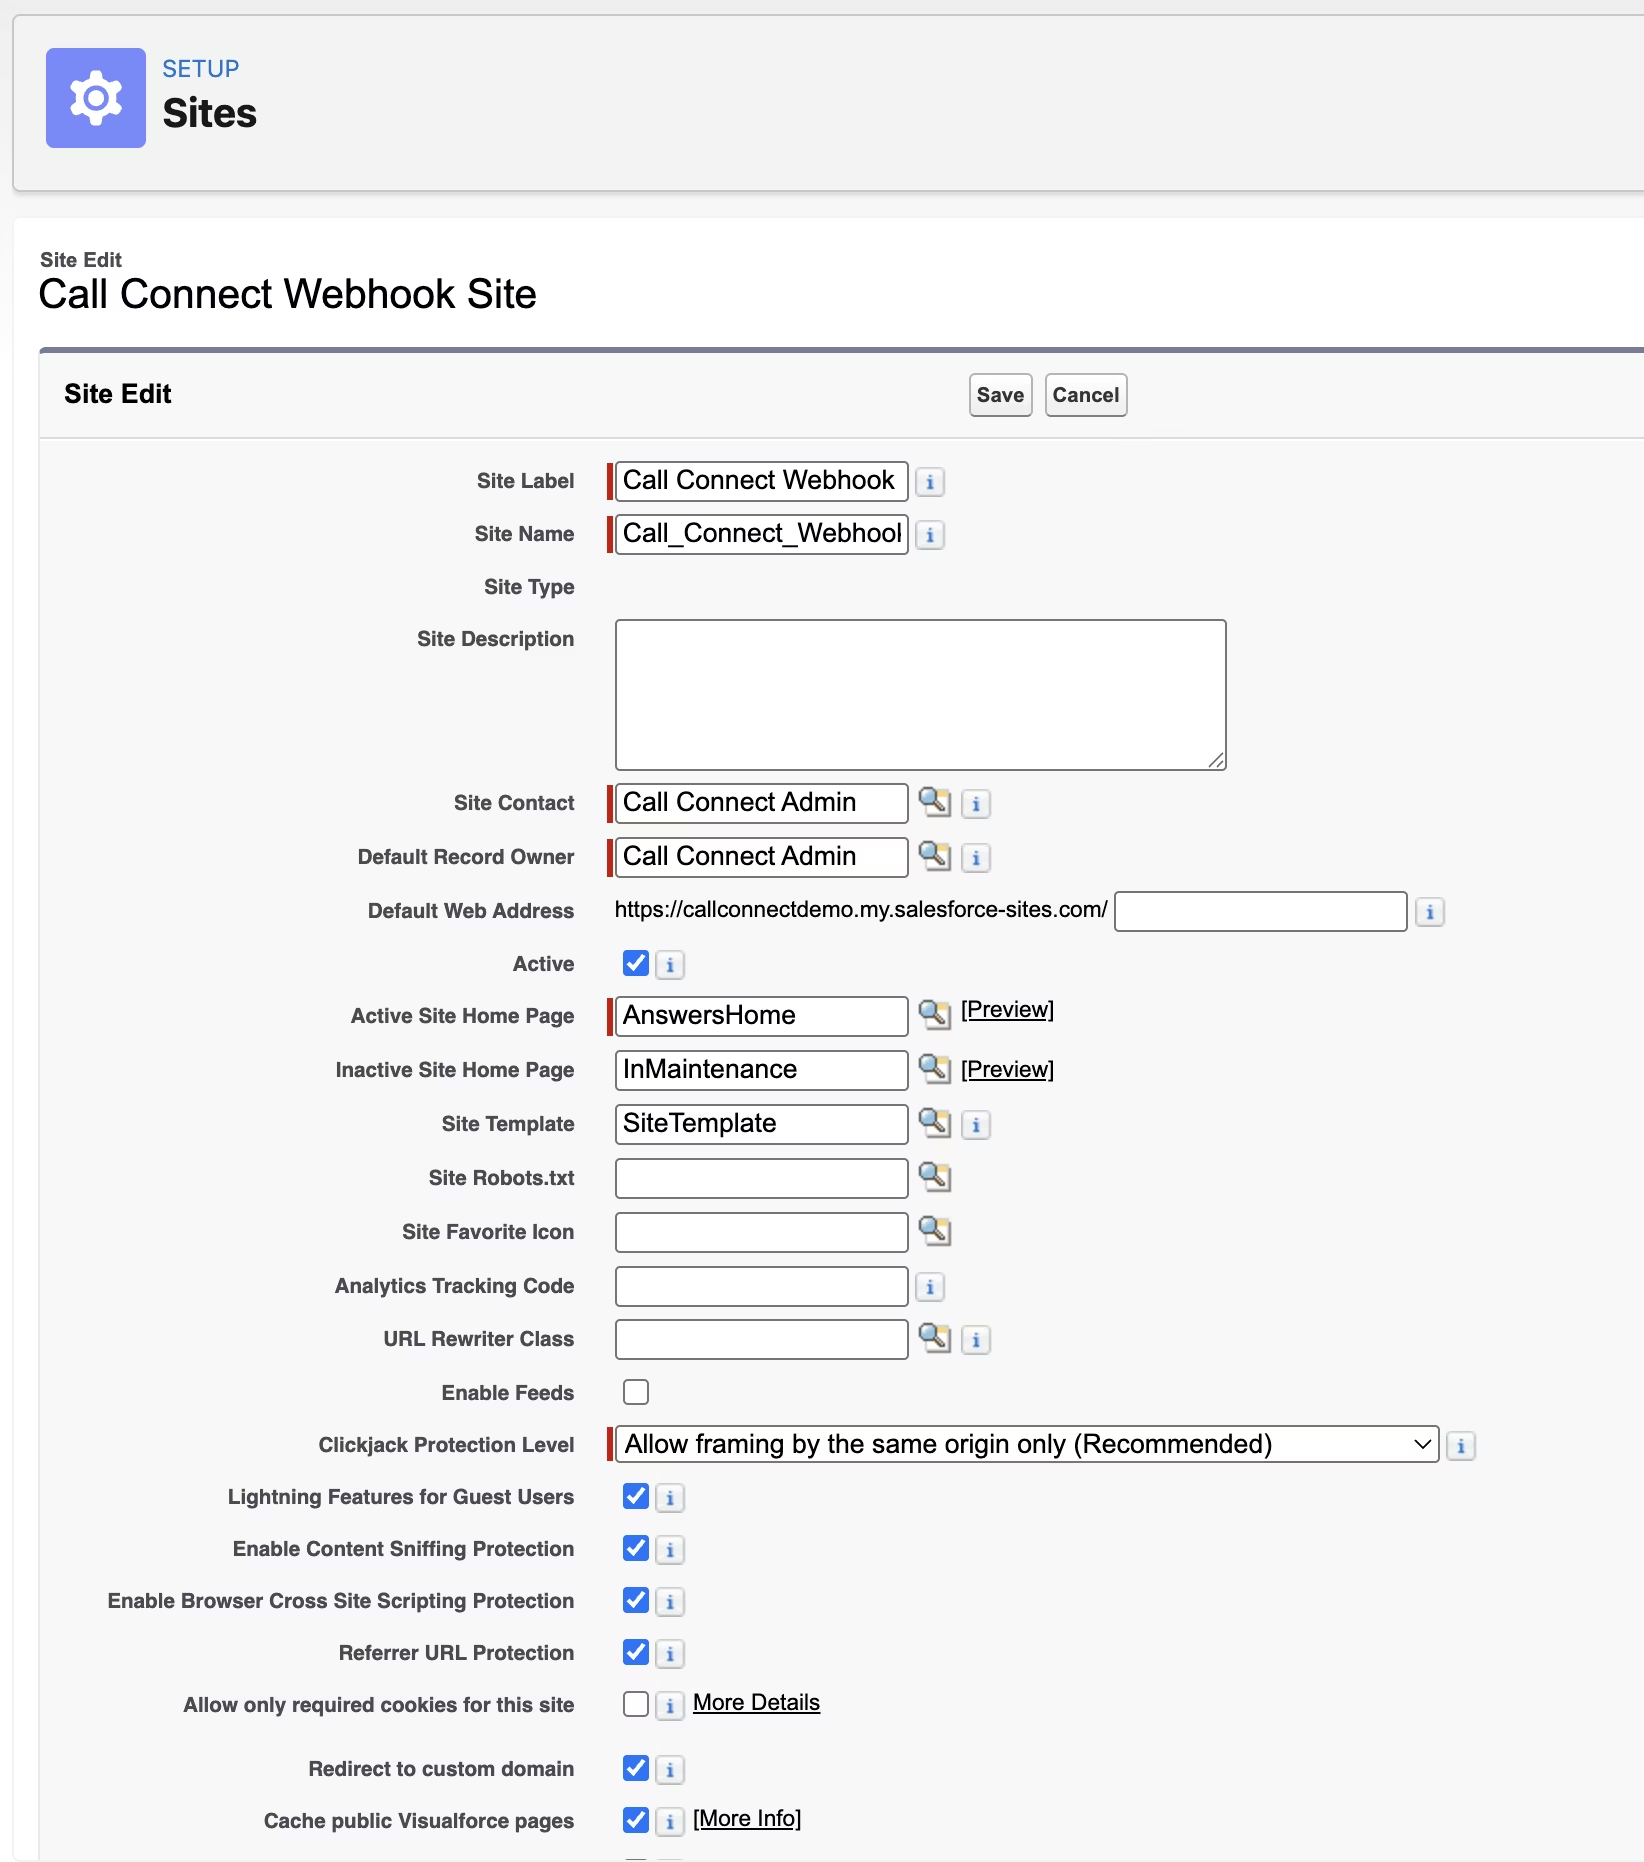Preview the Active Site Home Page
Image resolution: width=1644 pixels, height=1862 pixels.
tap(1007, 1010)
